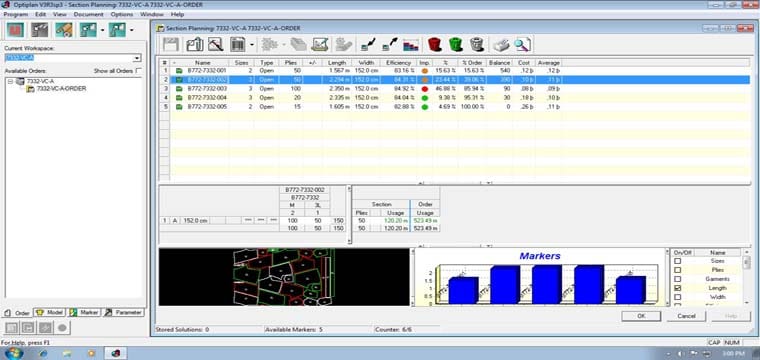Click the Efficiency column header
The image size is (760, 360).
pyautogui.click(x=398, y=63)
